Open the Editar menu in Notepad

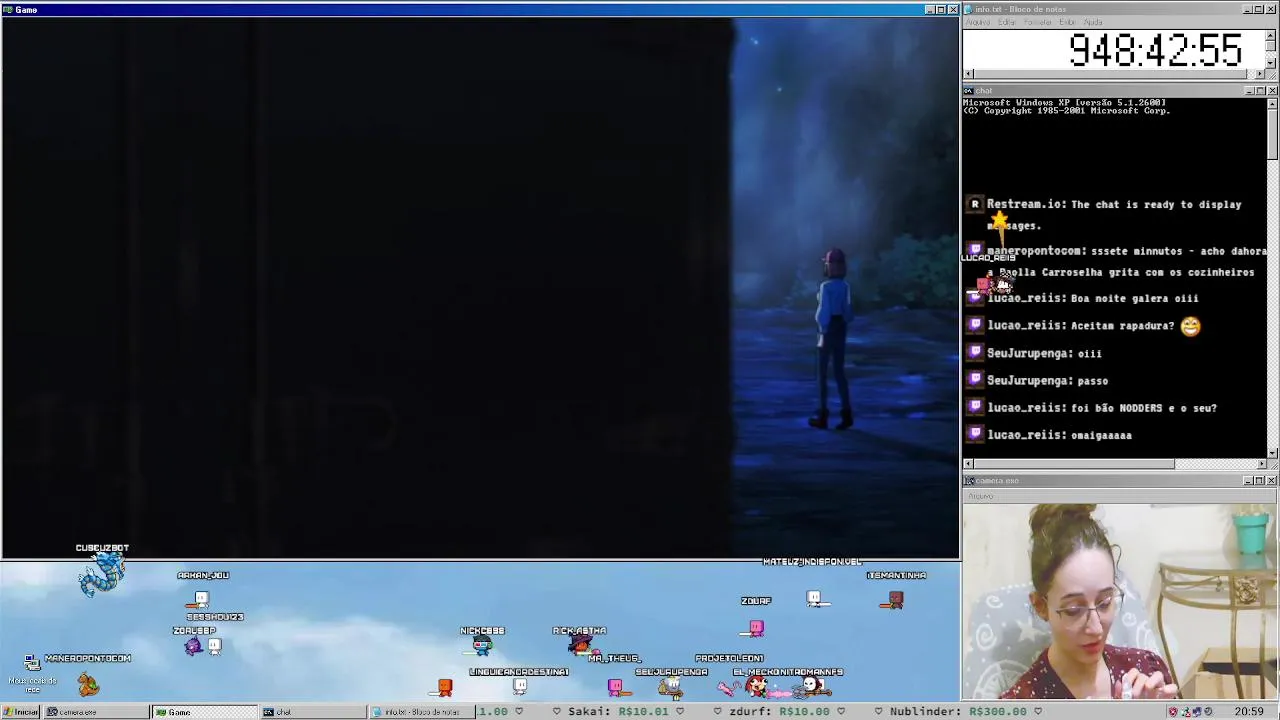[1006, 22]
